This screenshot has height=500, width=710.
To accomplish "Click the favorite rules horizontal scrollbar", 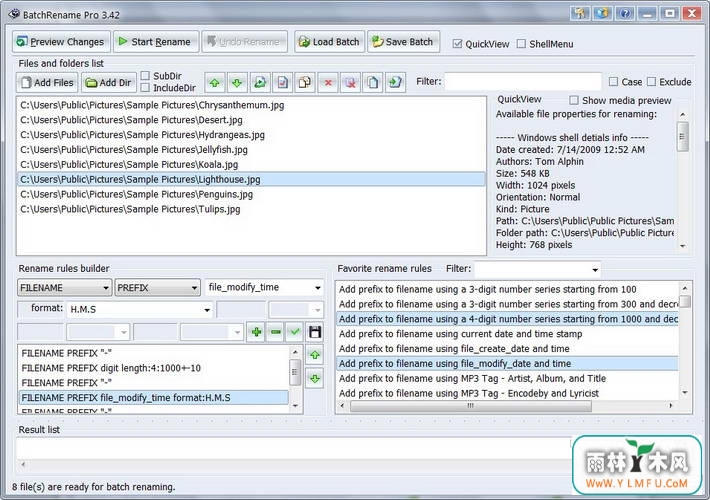I will coord(471,406).
